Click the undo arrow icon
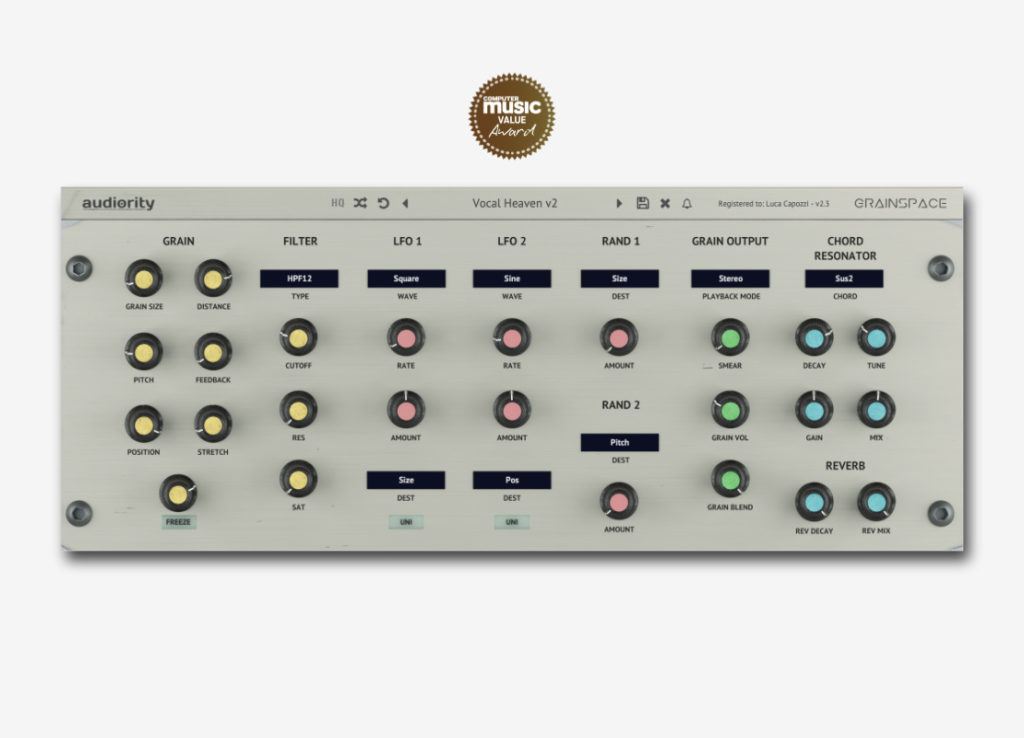 [384, 202]
